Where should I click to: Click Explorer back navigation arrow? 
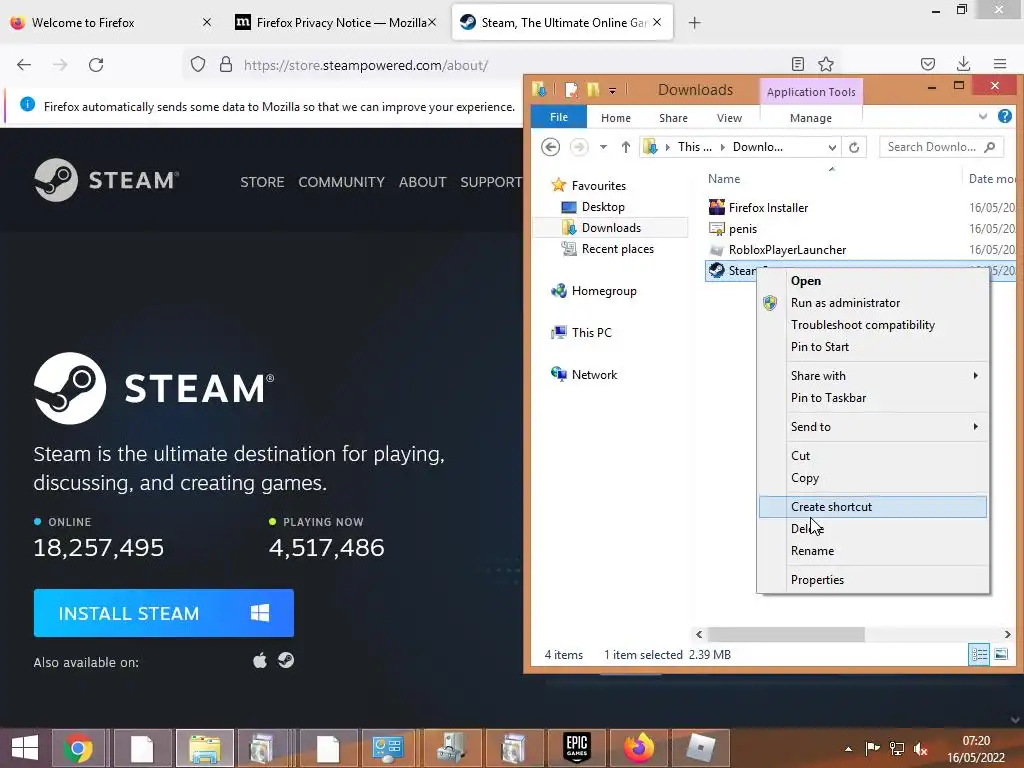pyautogui.click(x=551, y=147)
